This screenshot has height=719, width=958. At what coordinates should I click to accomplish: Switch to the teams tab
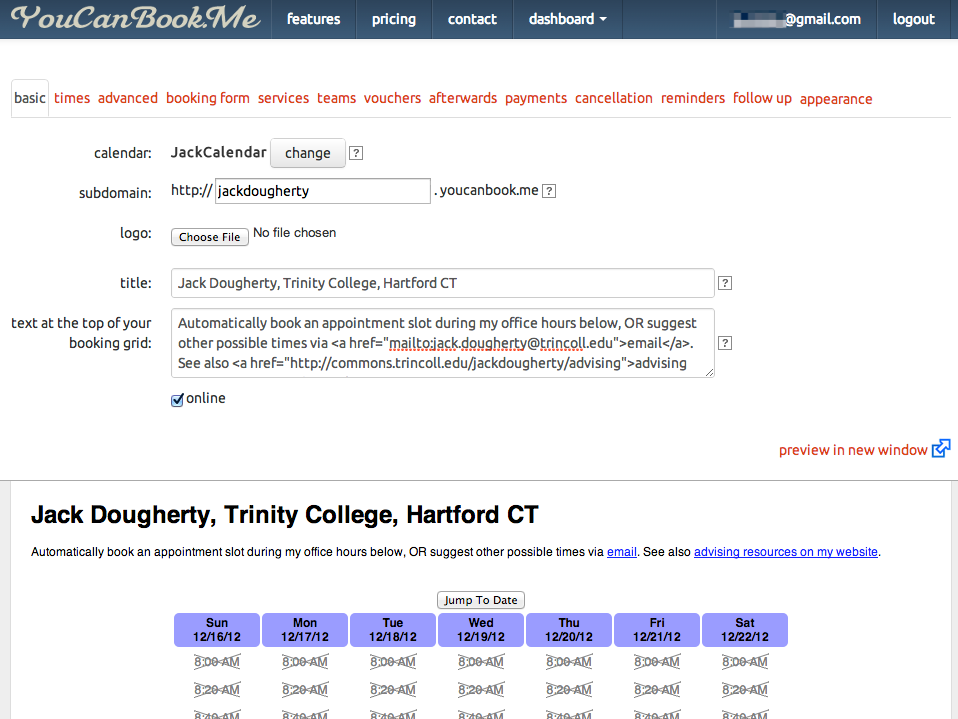(337, 98)
